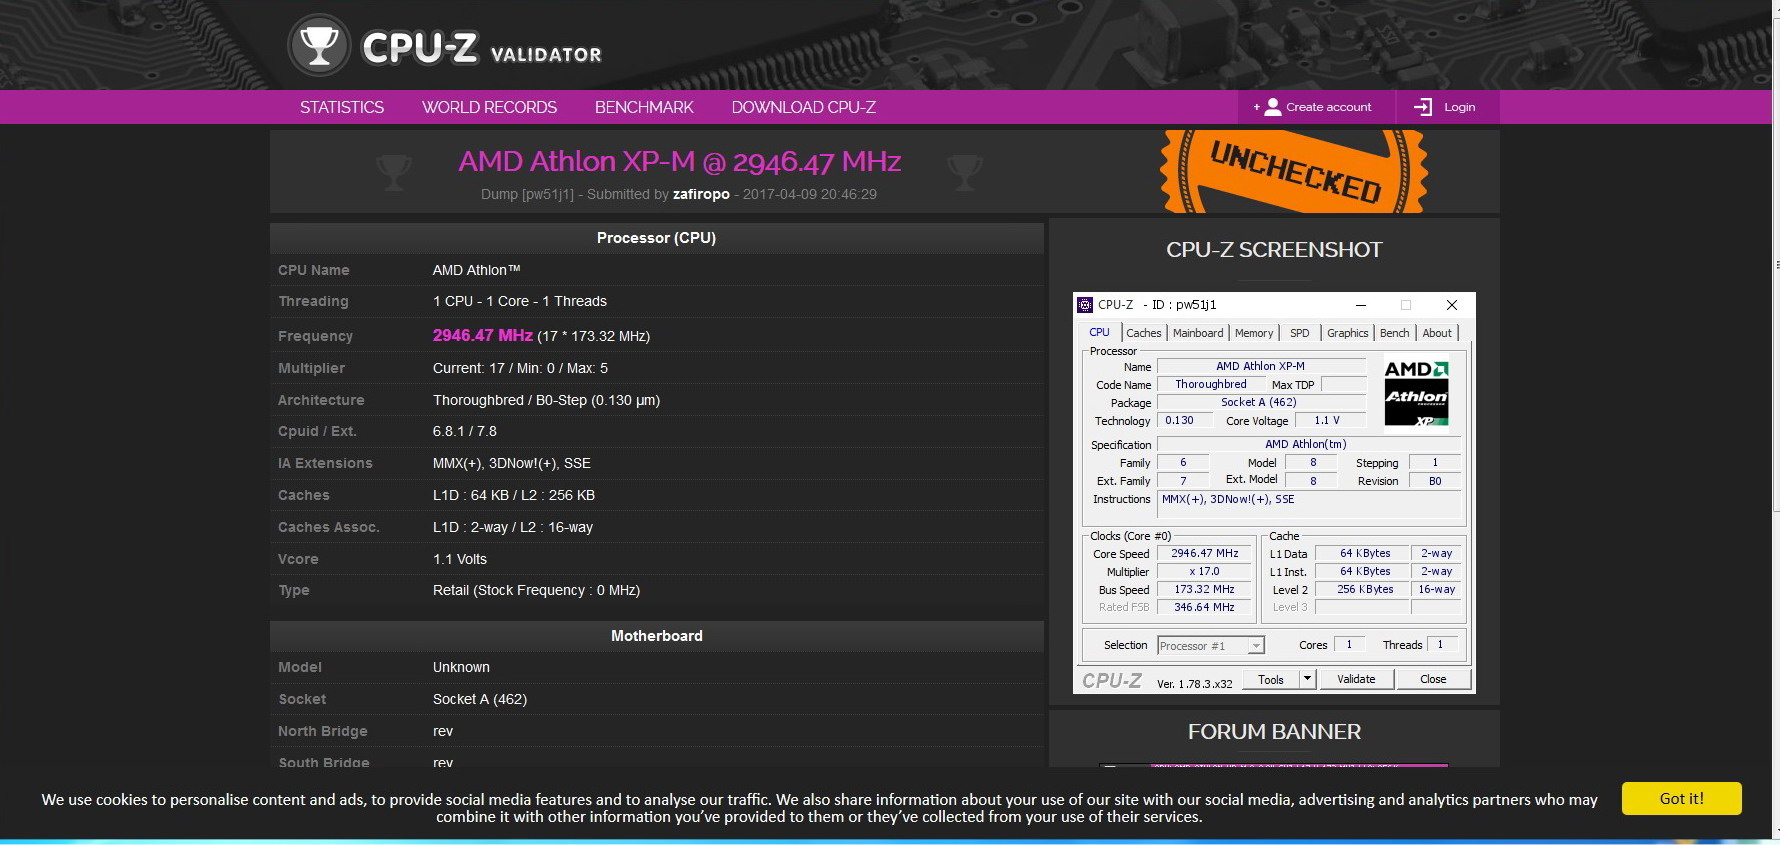Click the Create account user icon

click(1272, 107)
